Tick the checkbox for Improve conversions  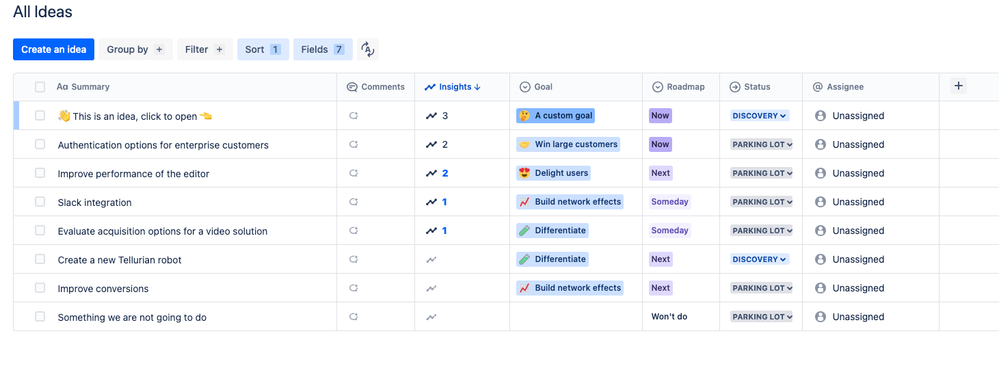40,288
